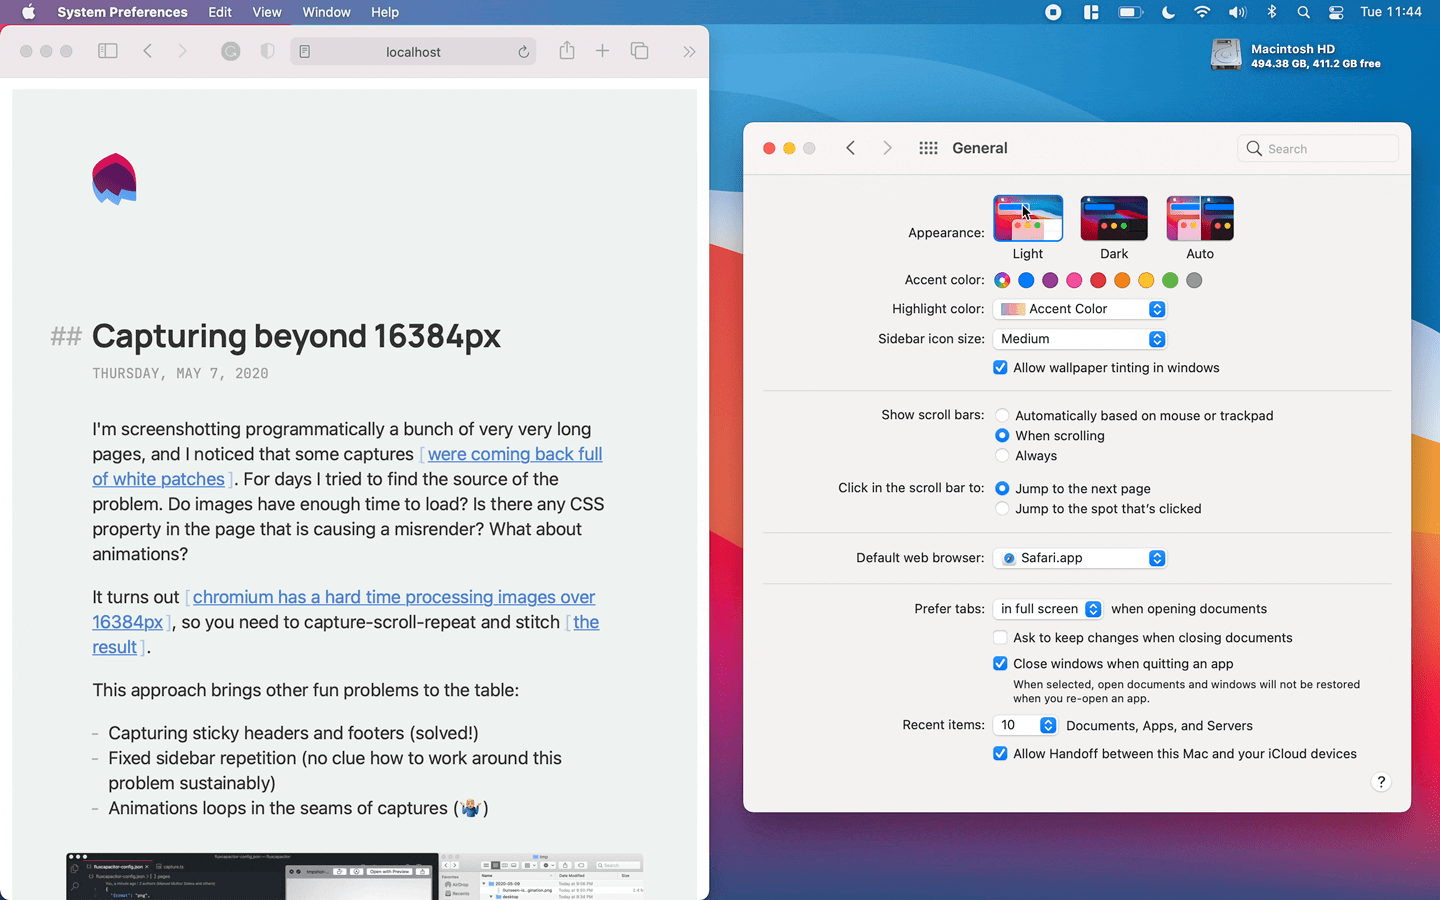The width and height of the screenshot is (1440, 900).
Task: Enable Ask to keep changes checkbox
Action: [1000, 638]
